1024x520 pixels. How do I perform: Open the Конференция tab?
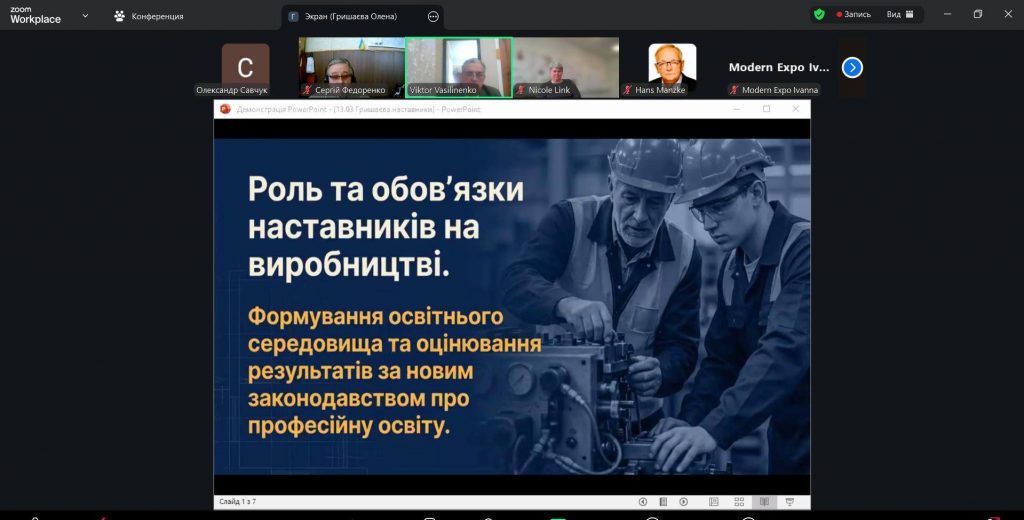[x=149, y=16]
